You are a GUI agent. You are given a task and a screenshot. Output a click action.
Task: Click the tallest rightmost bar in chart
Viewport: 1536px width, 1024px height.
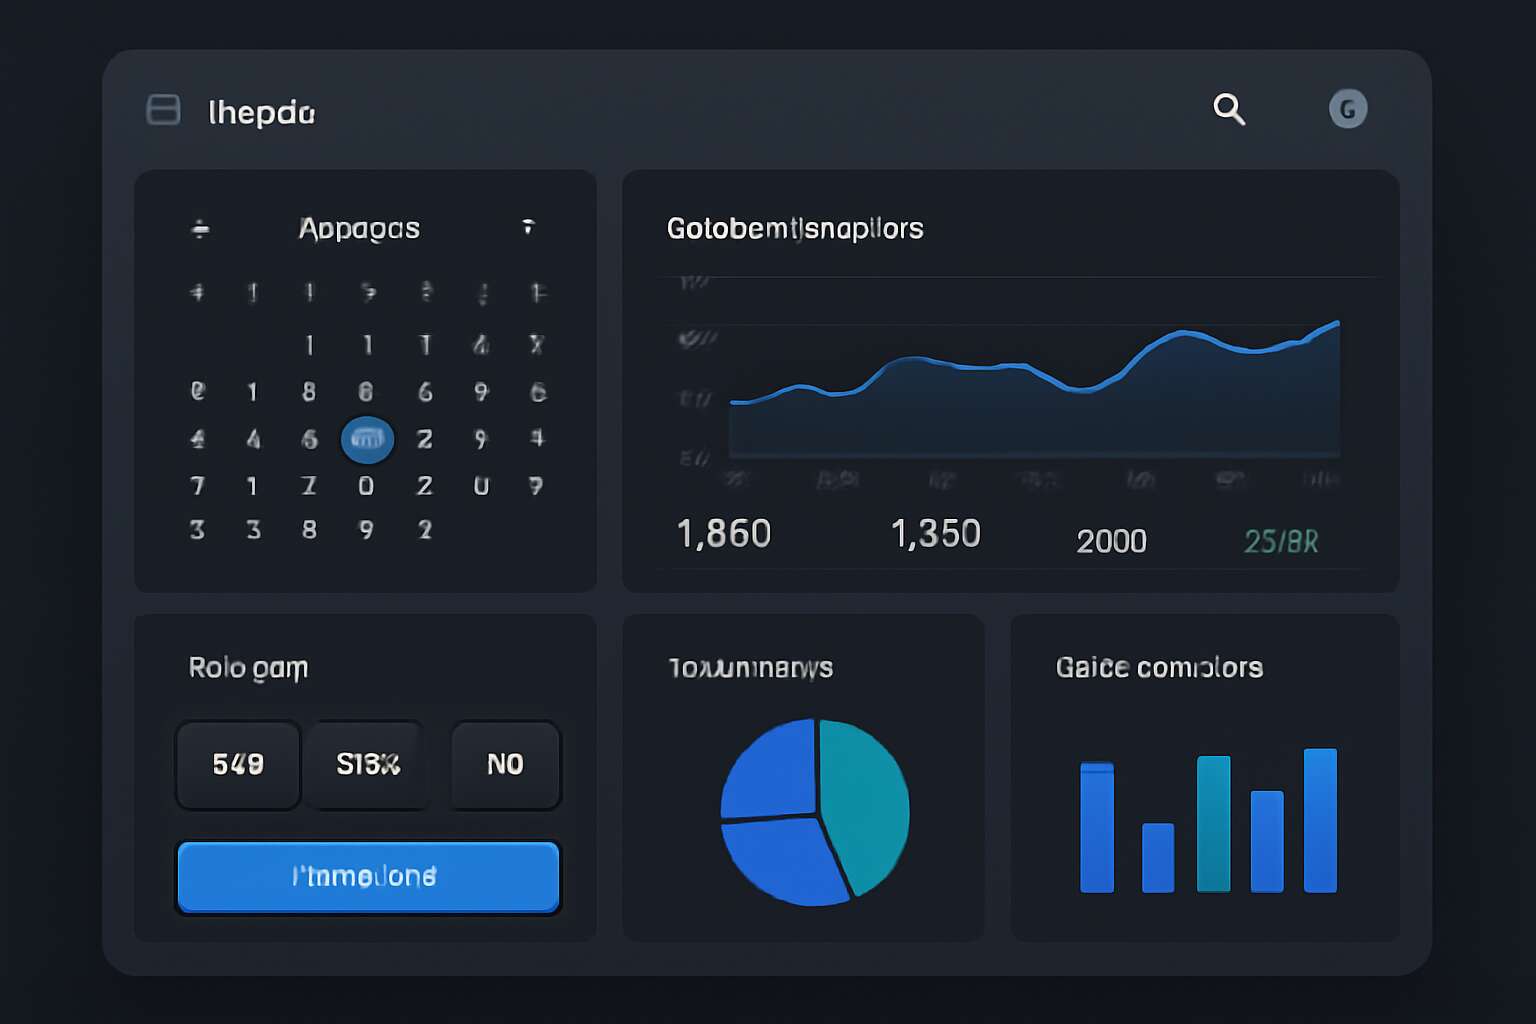(x=1320, y=820)
